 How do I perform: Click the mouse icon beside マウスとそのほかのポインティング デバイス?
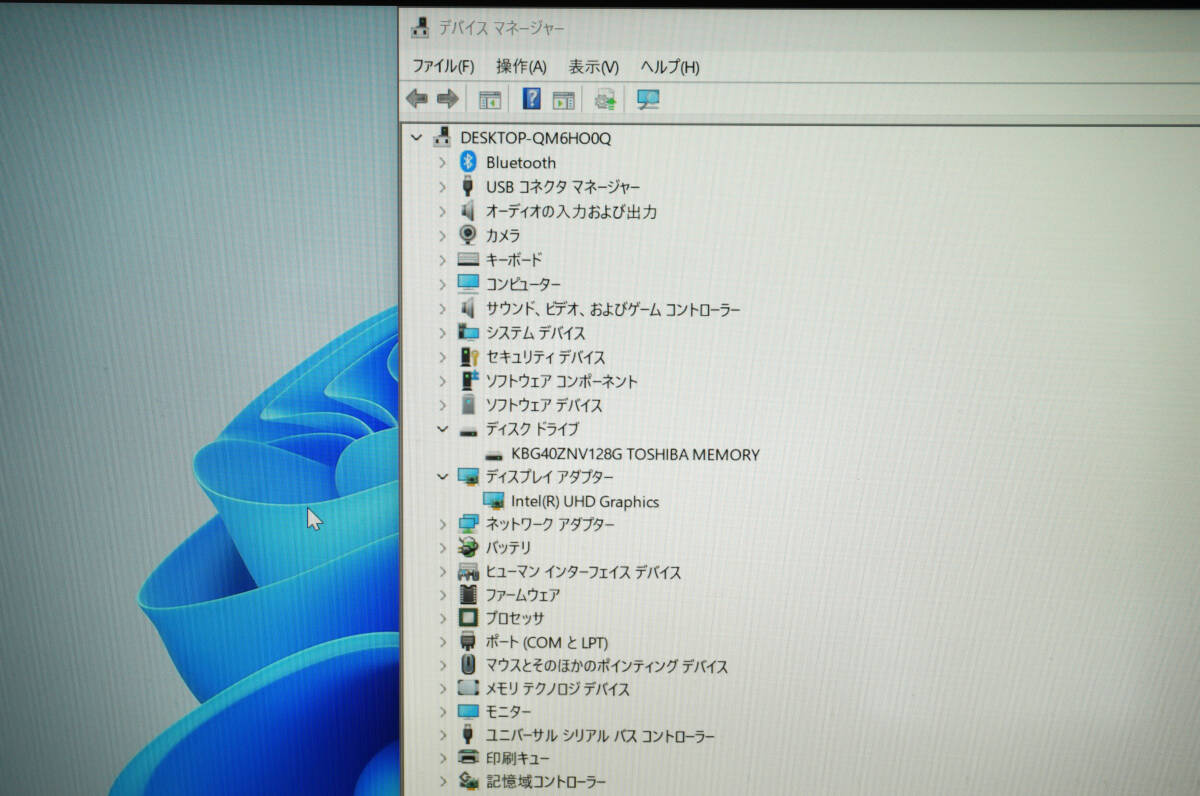(x=468, y=665)
